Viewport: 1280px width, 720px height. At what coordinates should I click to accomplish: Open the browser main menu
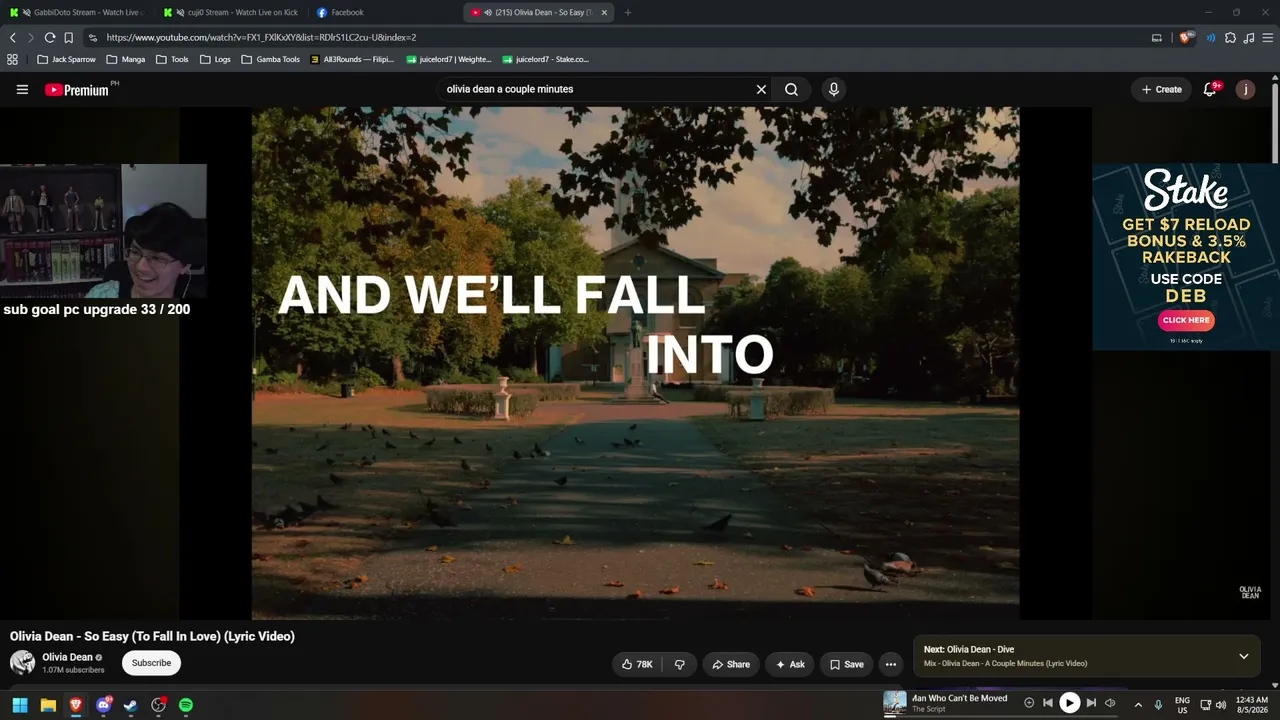1267,37
